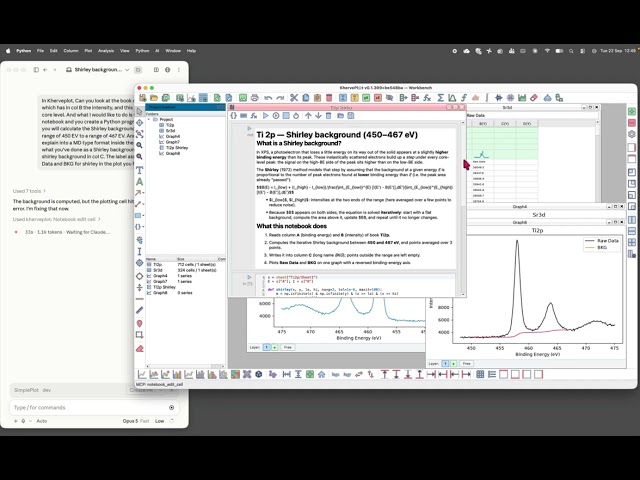Expand 'Used kherveplot: Notebook edit cell' entry

57,219
